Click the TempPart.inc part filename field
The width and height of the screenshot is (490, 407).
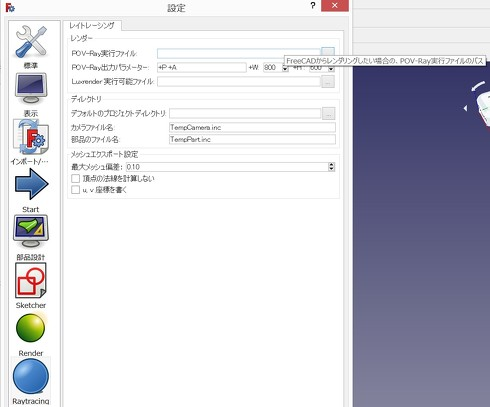252,139
